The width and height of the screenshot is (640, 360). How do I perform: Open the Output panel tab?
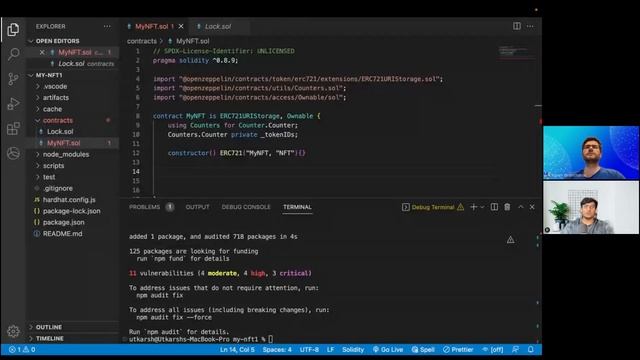coord(198,207)
